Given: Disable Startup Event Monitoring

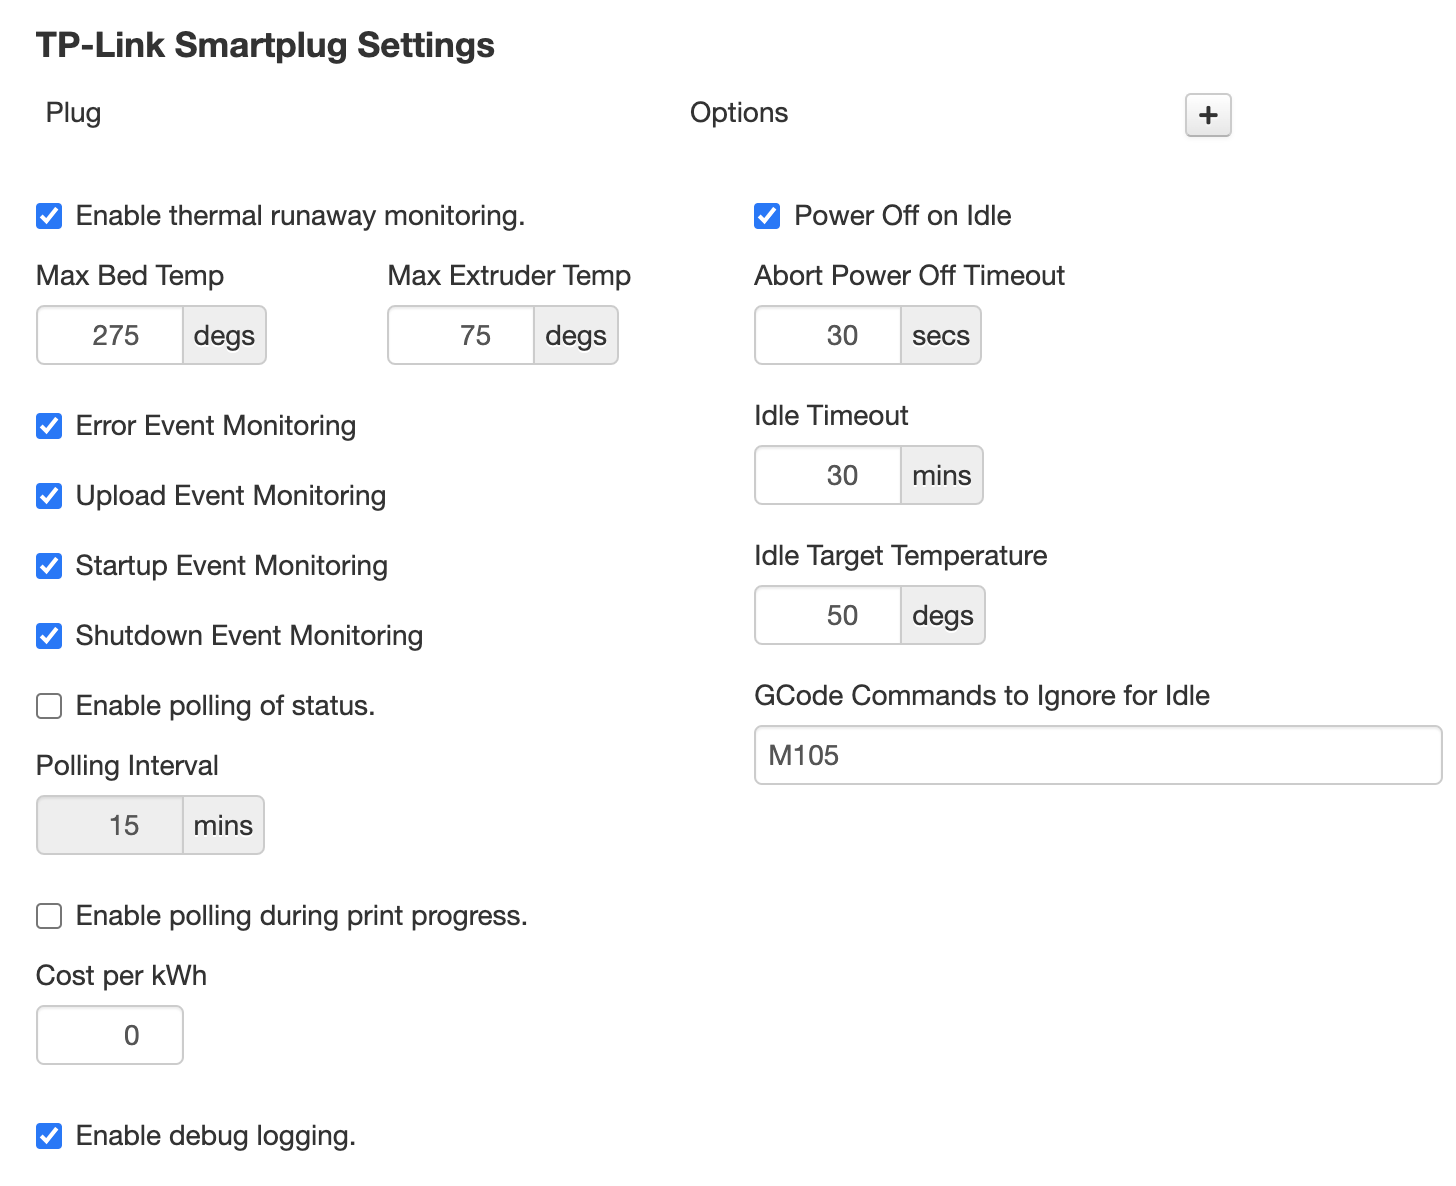Looking at the screenshot, I should 49,566.
